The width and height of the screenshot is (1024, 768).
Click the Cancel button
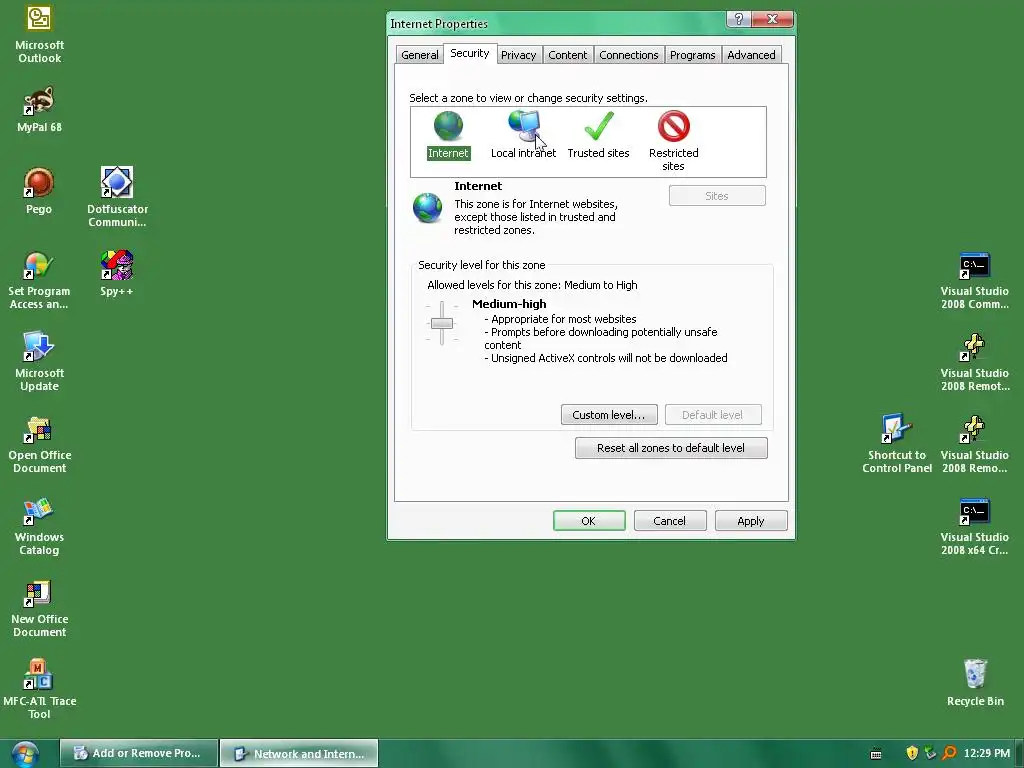point(669,520)
